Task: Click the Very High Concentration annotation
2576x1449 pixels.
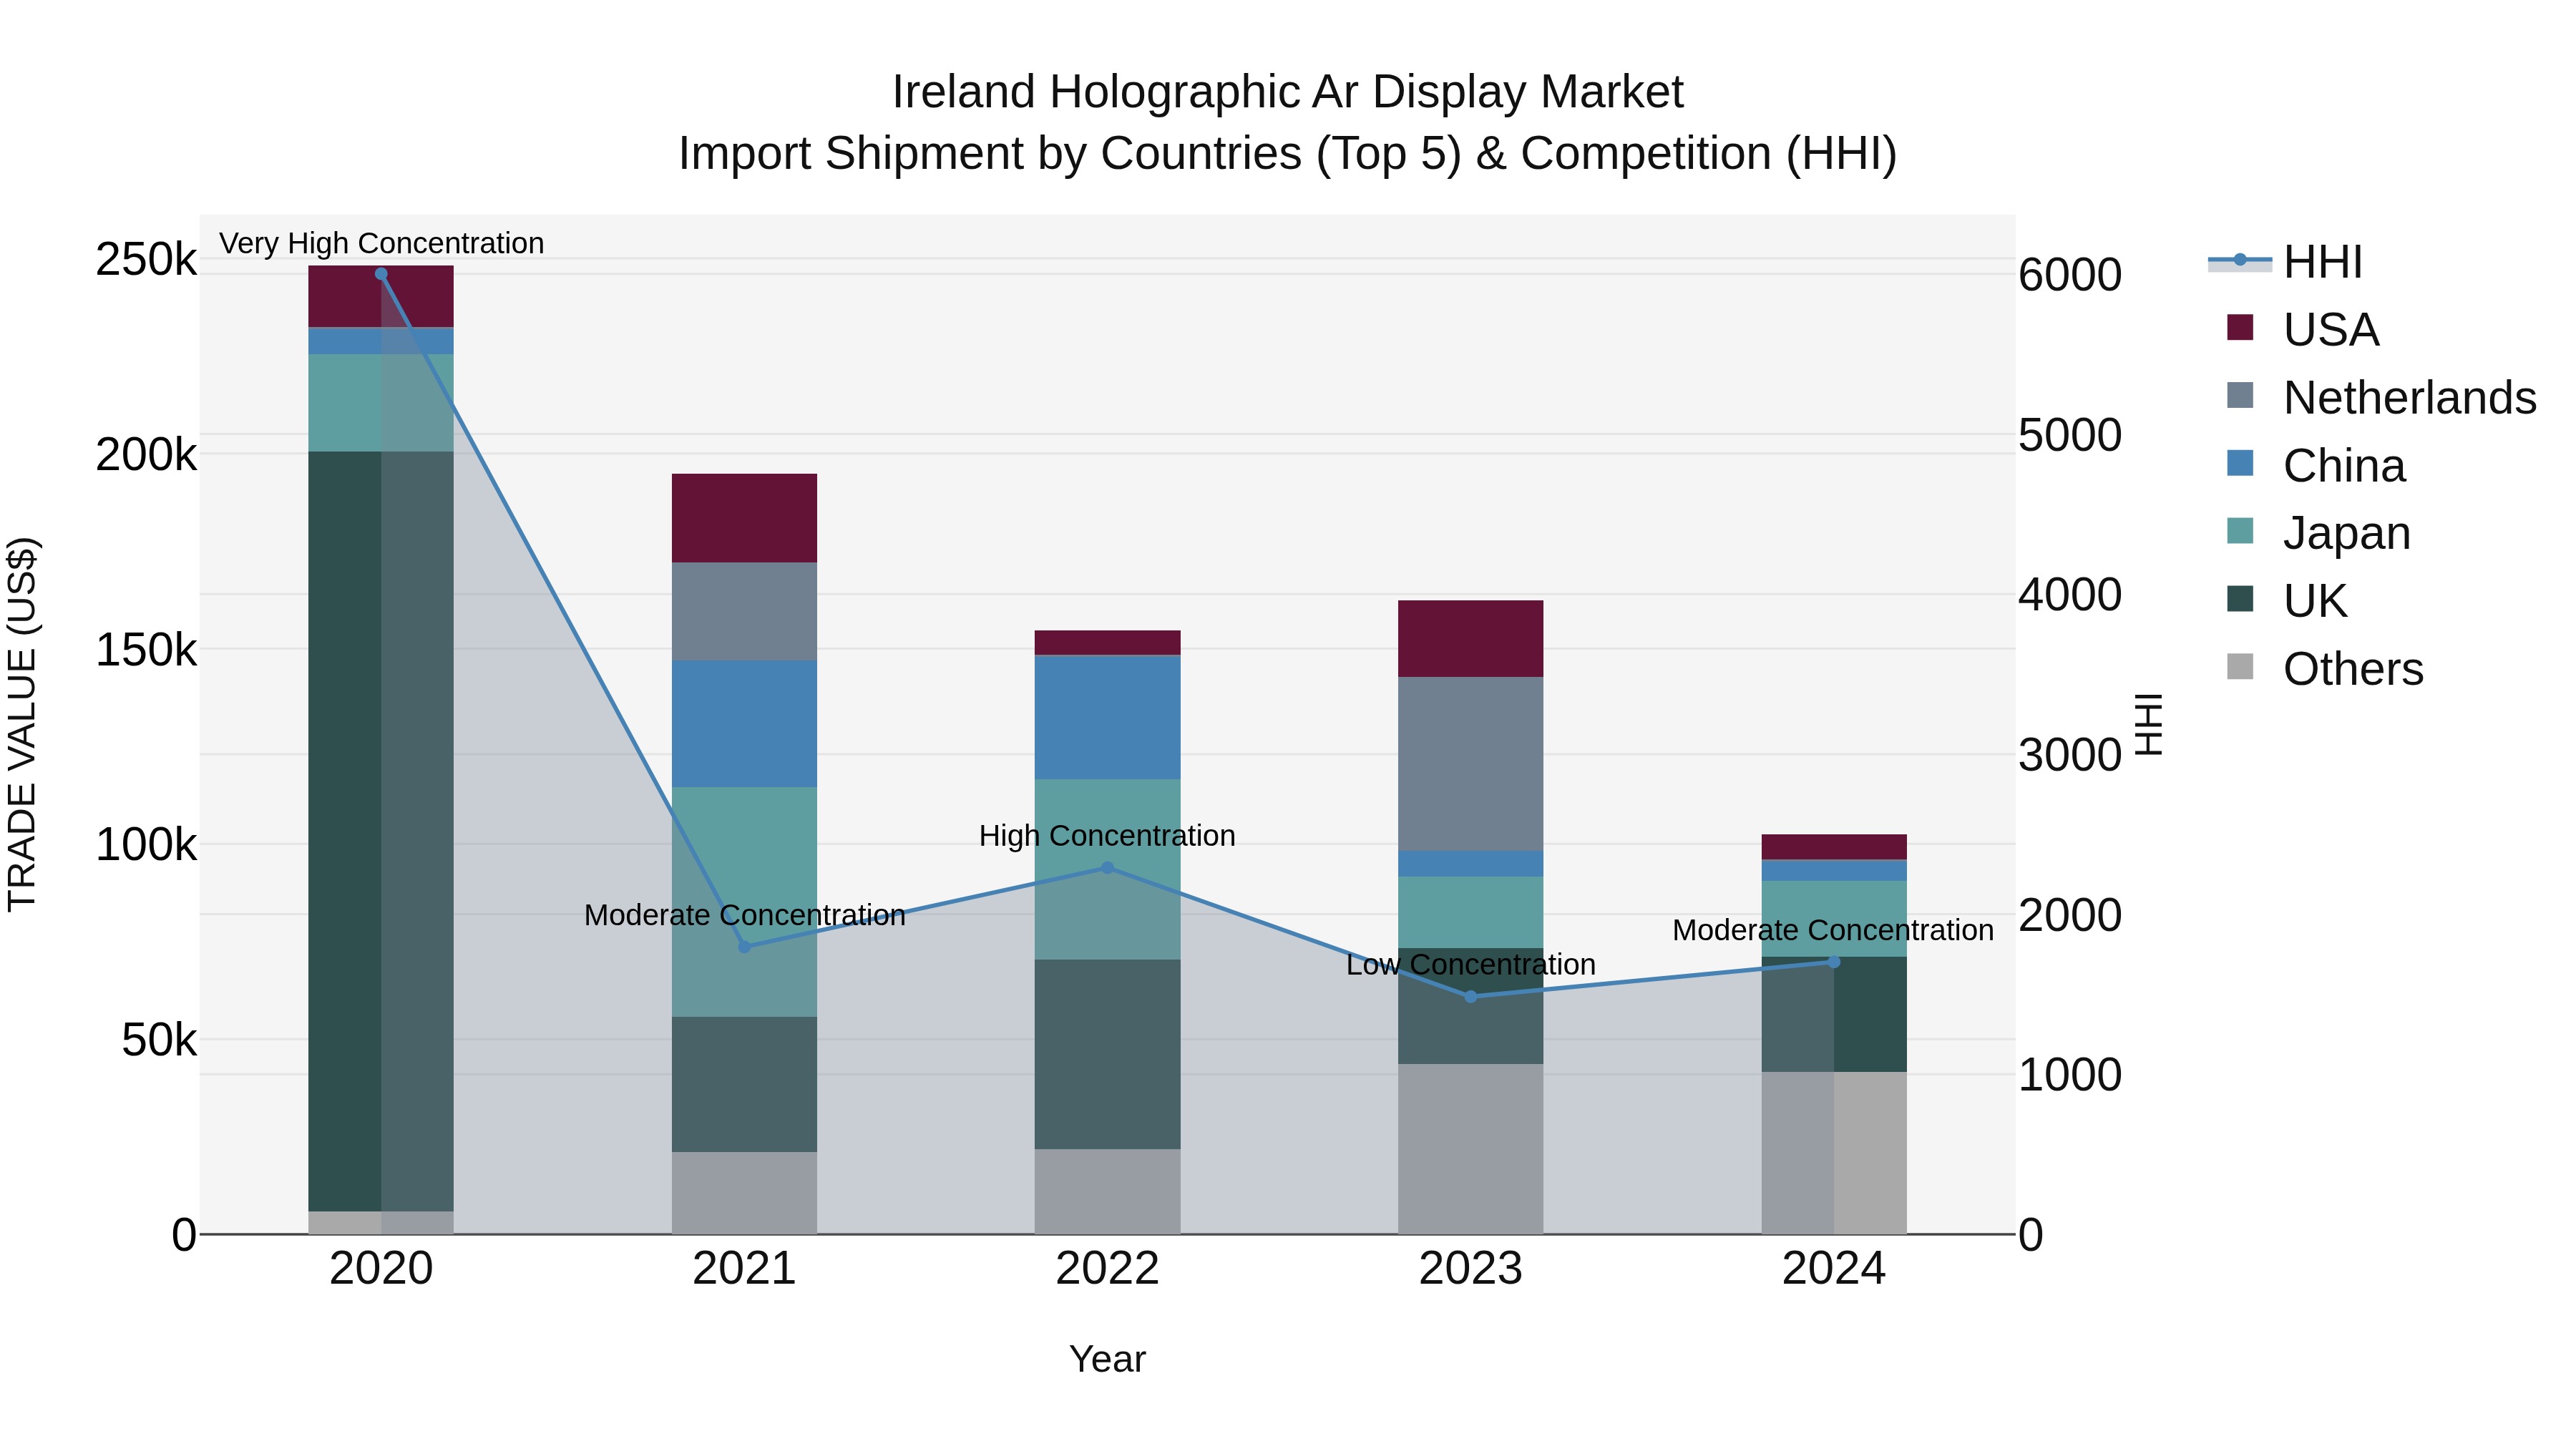Action: [381, 243]
